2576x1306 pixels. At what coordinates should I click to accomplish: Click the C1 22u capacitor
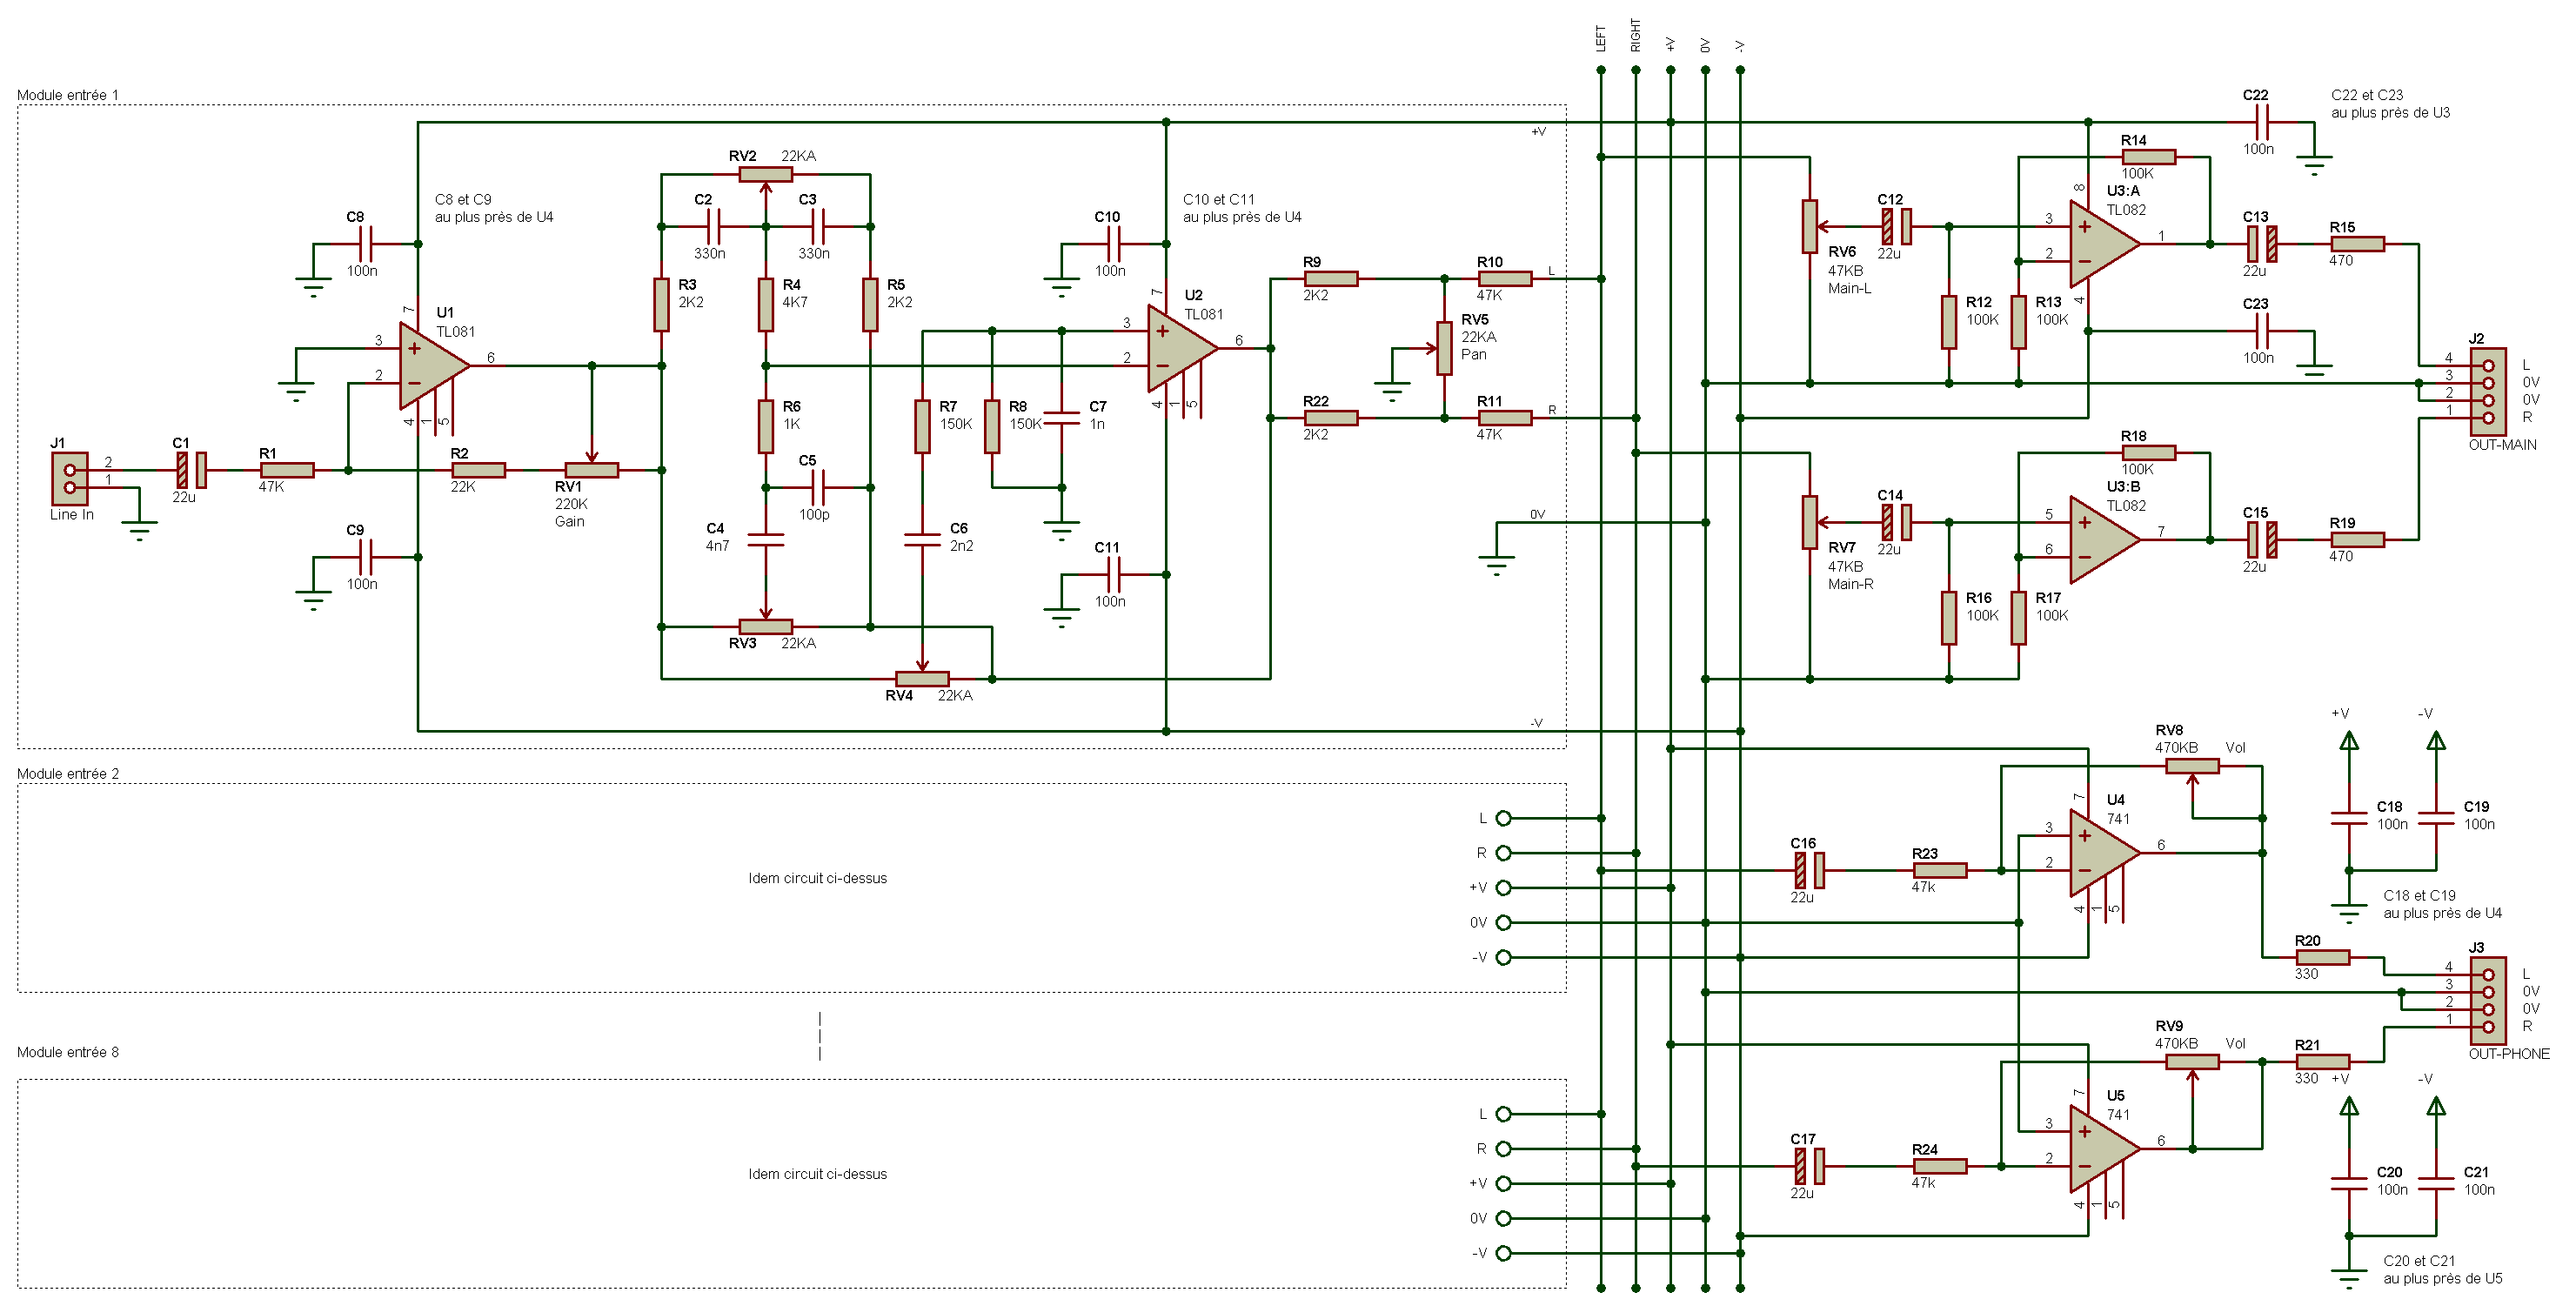[x=191, y=470]
